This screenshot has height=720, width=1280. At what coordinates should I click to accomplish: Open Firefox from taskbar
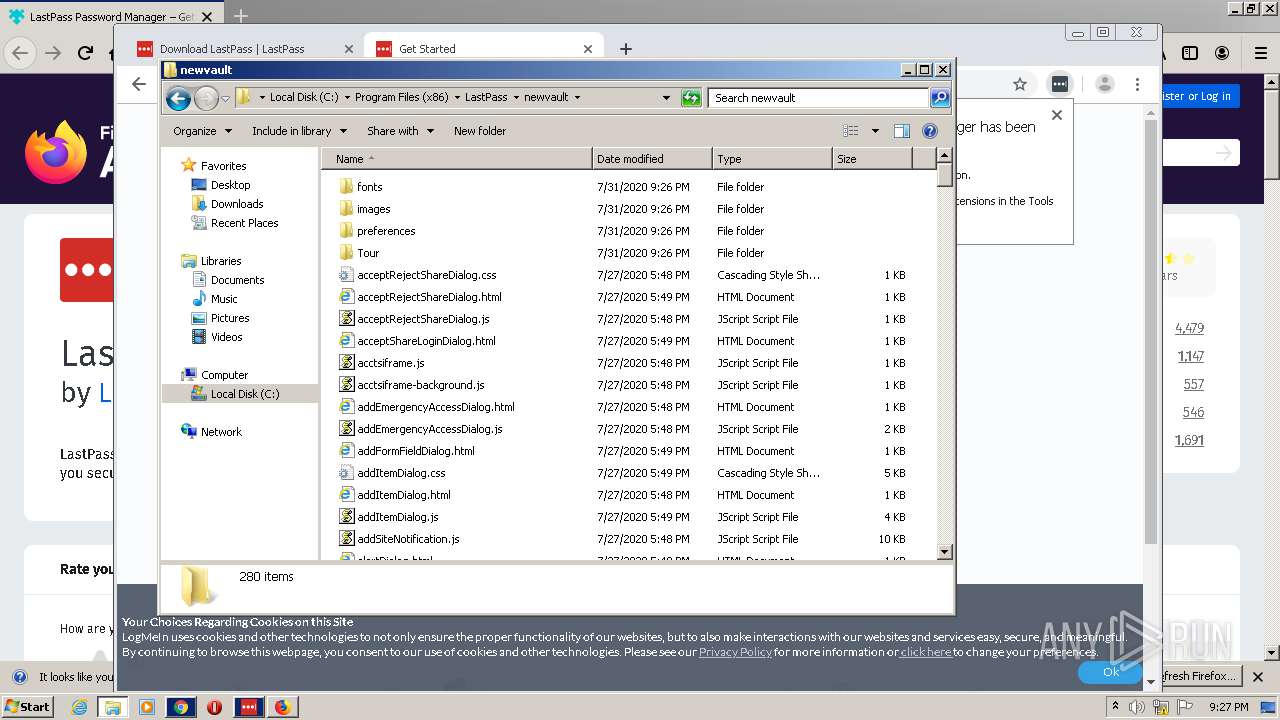(x=283, y=707)
